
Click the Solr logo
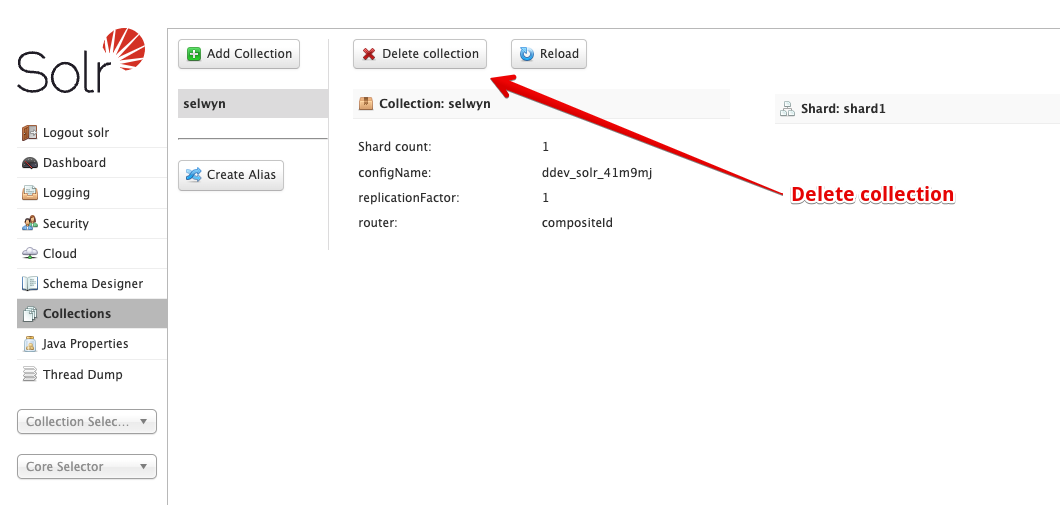coord(82,60)
